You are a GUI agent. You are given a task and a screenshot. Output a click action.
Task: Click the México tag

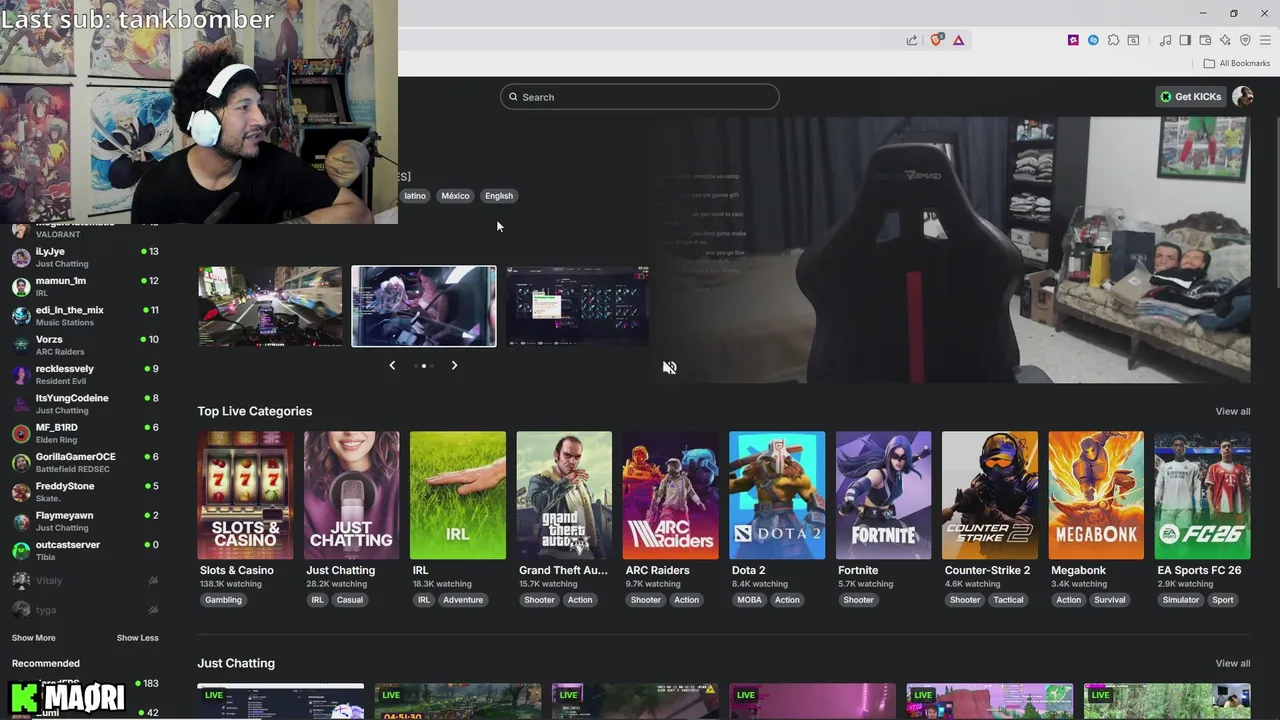tap(455, 196)
